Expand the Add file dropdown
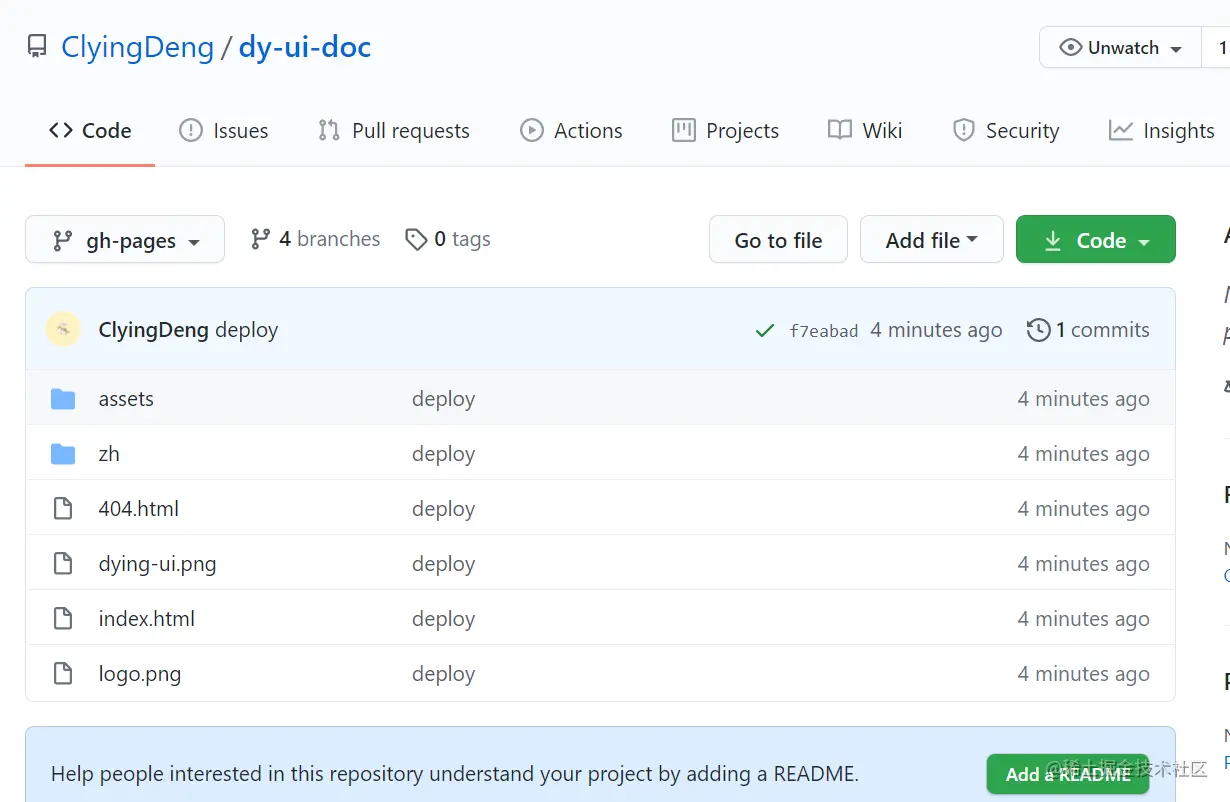The width and height of the screenshot is (1230, 802). click(931, 240)
